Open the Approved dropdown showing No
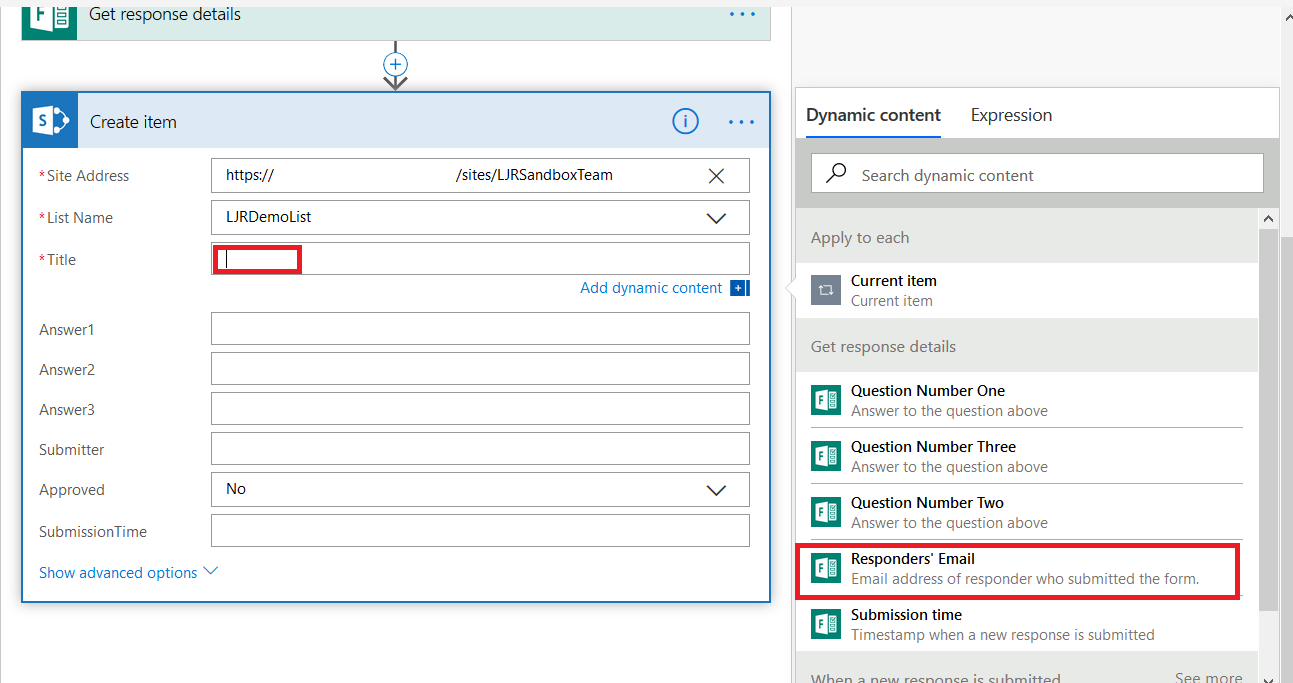Viewport: 1293px width, 683px height. click(x=716, y=490)
